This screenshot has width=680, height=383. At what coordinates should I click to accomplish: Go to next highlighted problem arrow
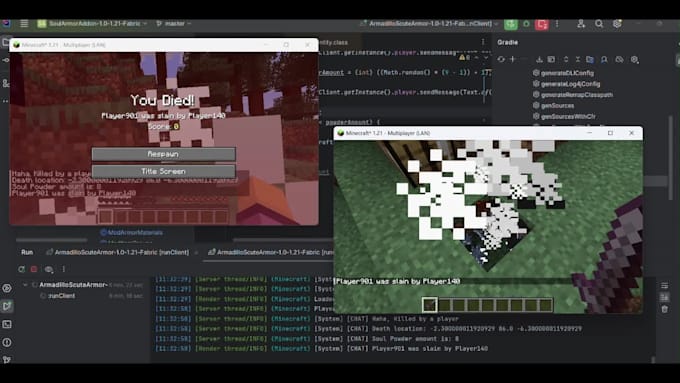[486, 57]
